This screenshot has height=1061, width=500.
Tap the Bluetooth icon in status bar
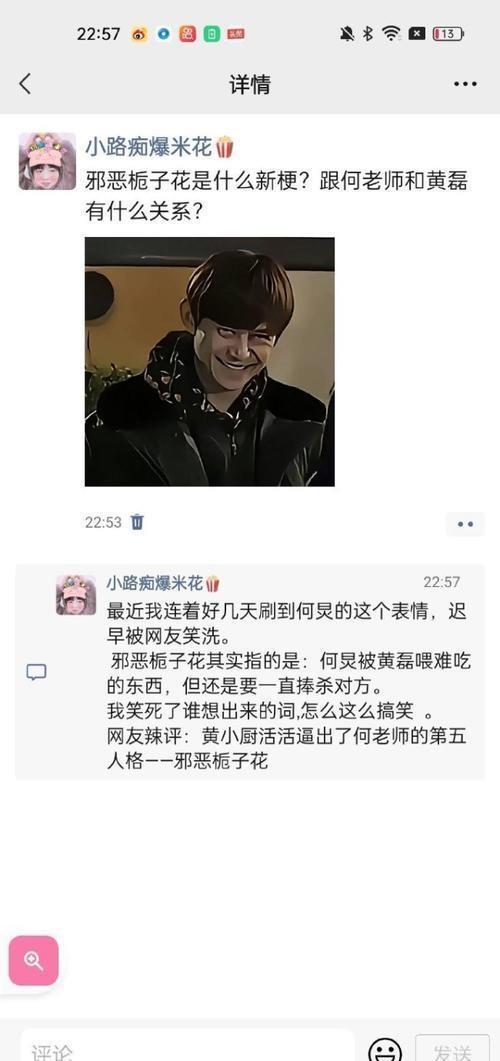[368, 34]
